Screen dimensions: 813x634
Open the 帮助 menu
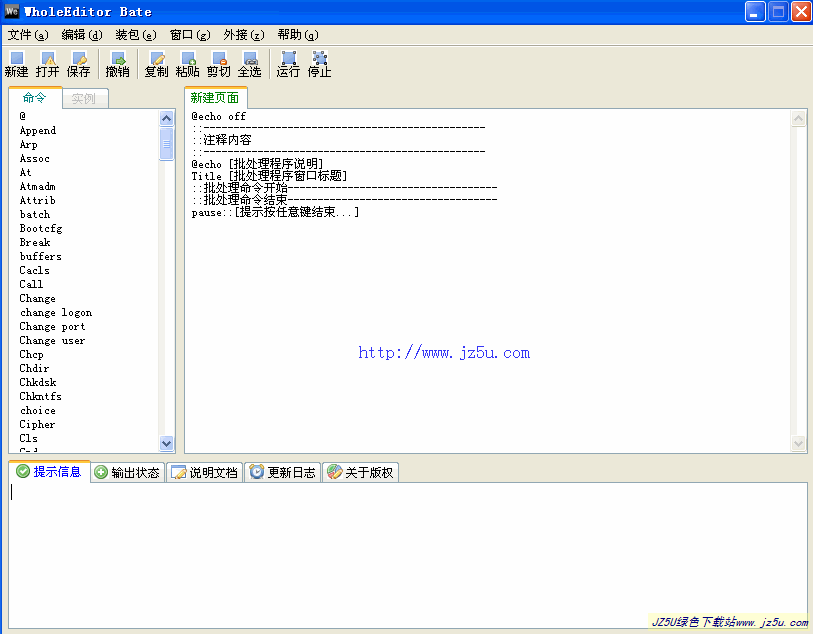(298, 35)
